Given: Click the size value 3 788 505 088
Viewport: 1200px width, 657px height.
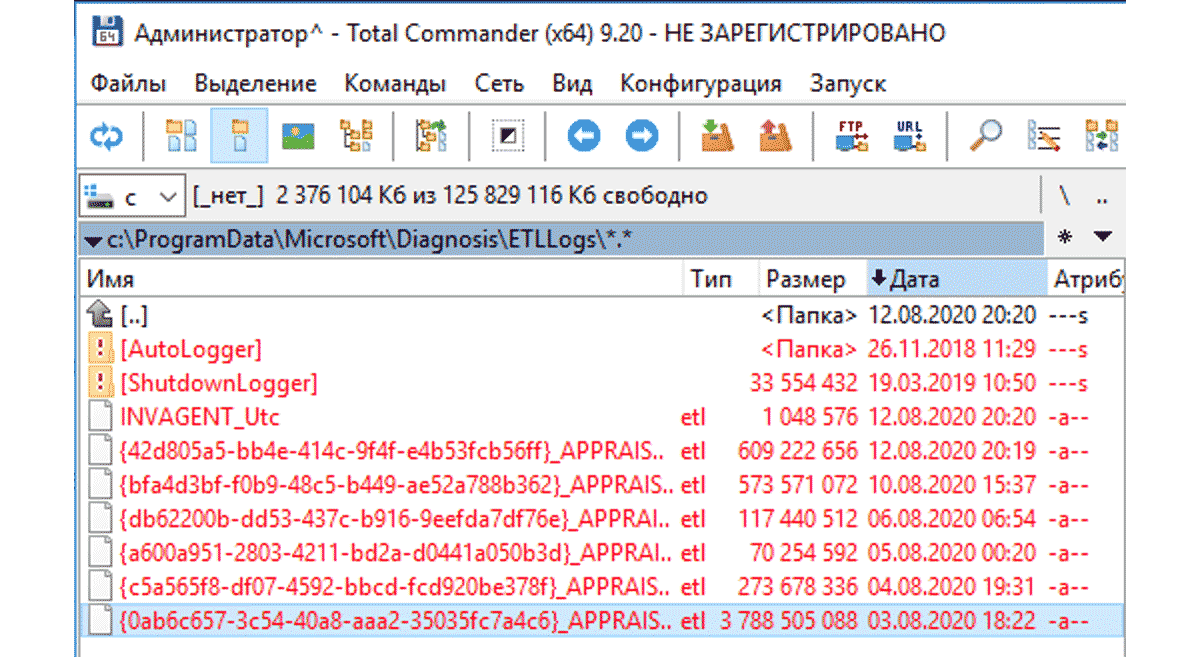Looking at the screenshot, I should [789, 620].
